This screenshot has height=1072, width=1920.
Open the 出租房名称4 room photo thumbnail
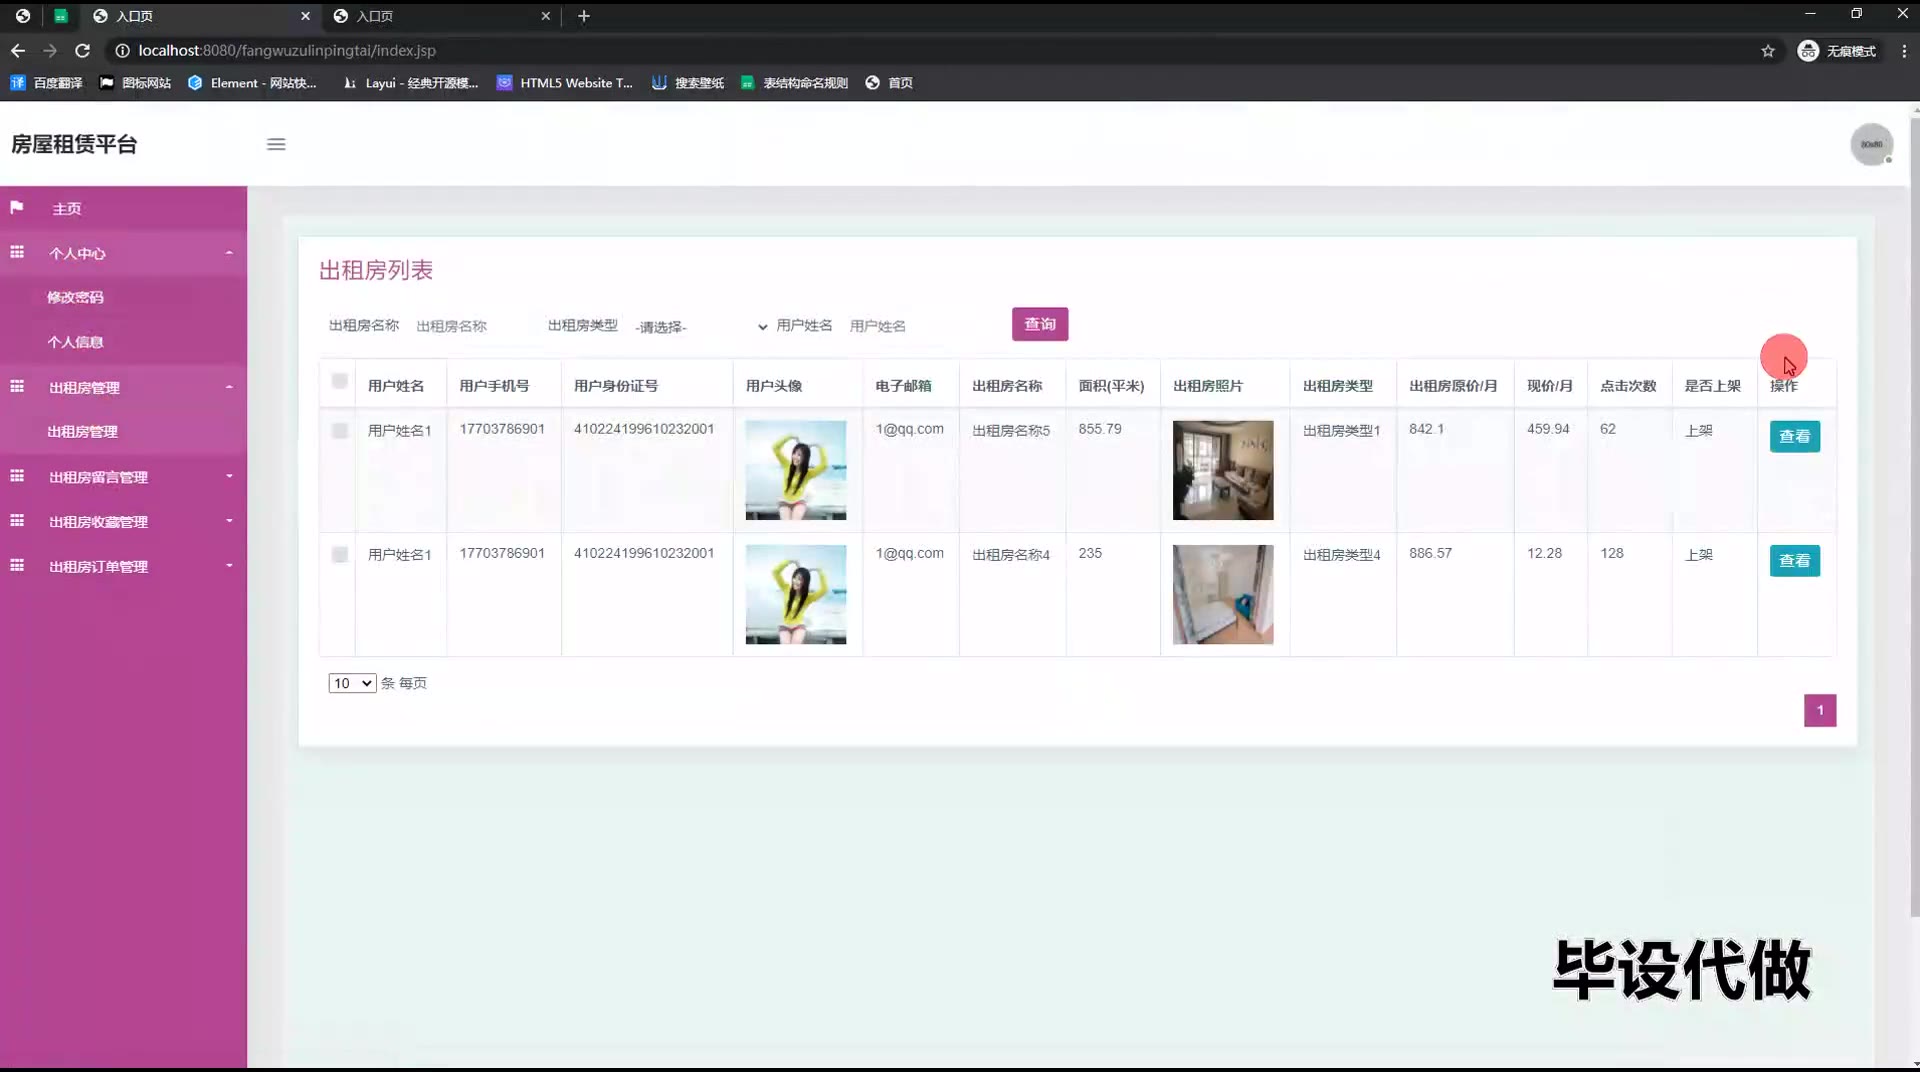[1223, 594]
